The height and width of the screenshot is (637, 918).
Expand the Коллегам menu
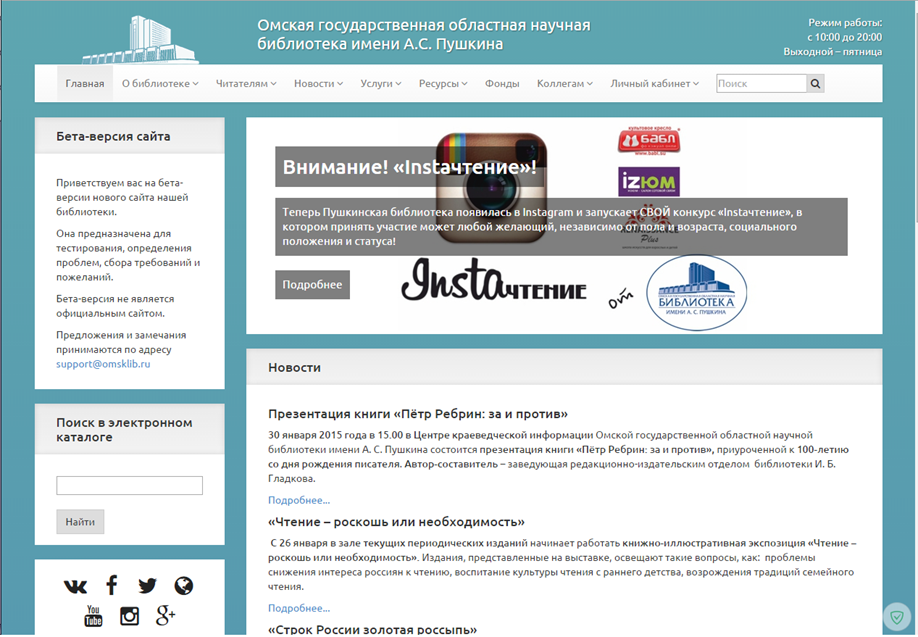(x=564, y=84)
